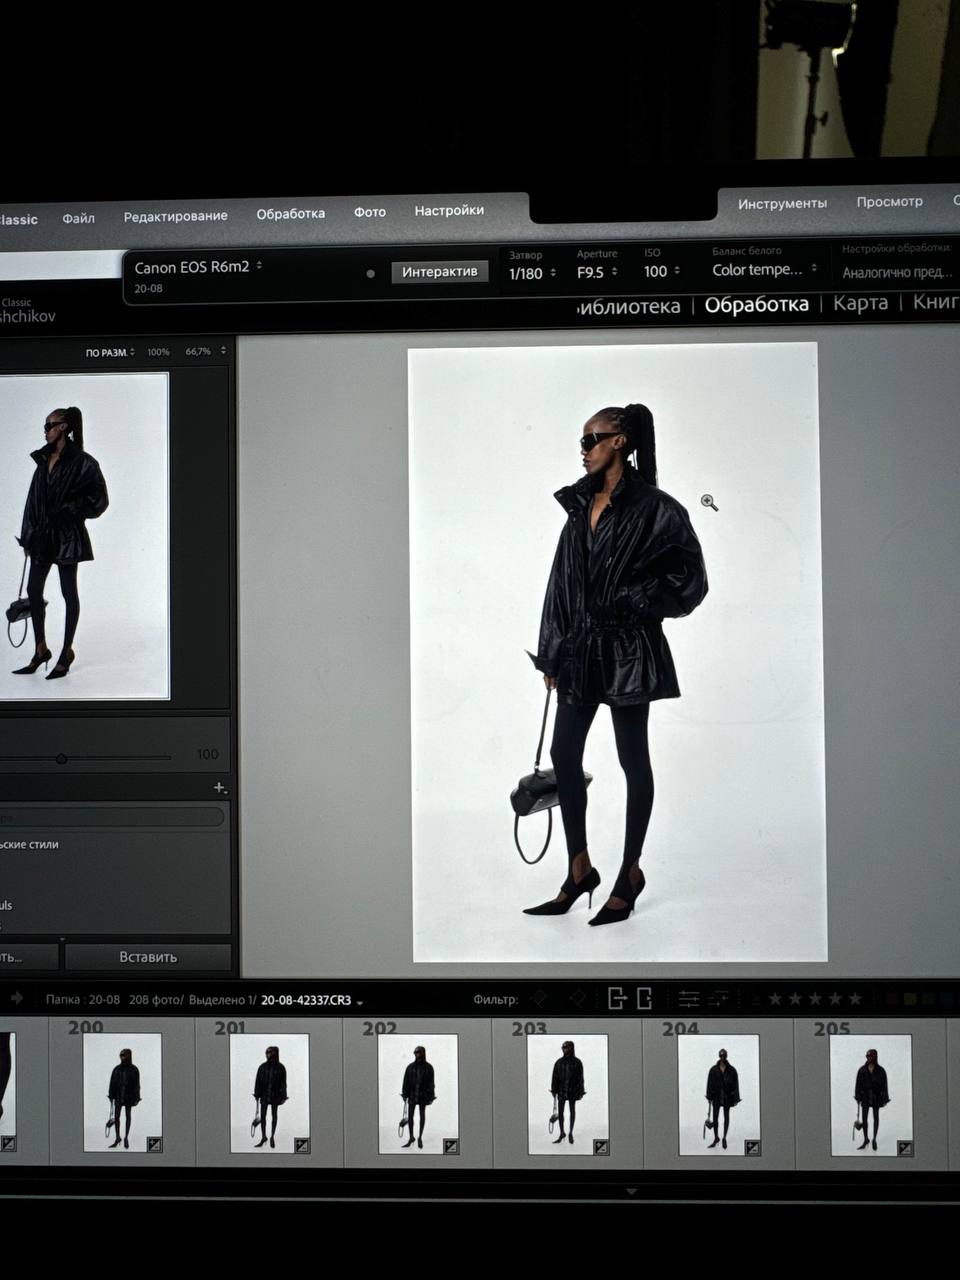Screen dimensions: 960x1280
Task: Click the navigator preview image
Action: coord(84,536)
